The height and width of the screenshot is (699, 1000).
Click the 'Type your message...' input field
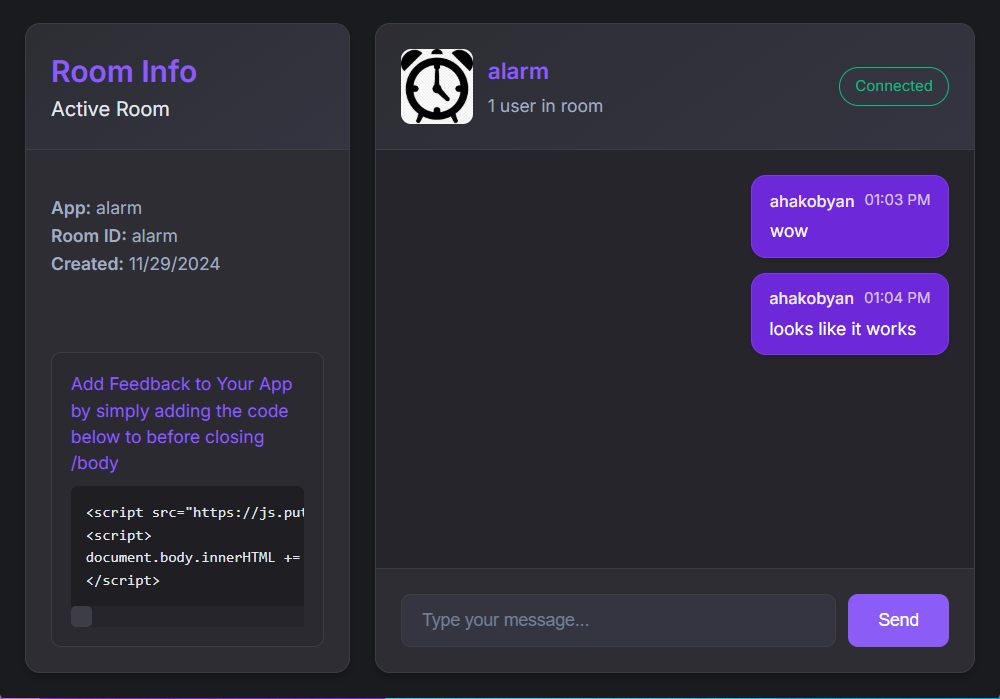[x=618, y=620]
